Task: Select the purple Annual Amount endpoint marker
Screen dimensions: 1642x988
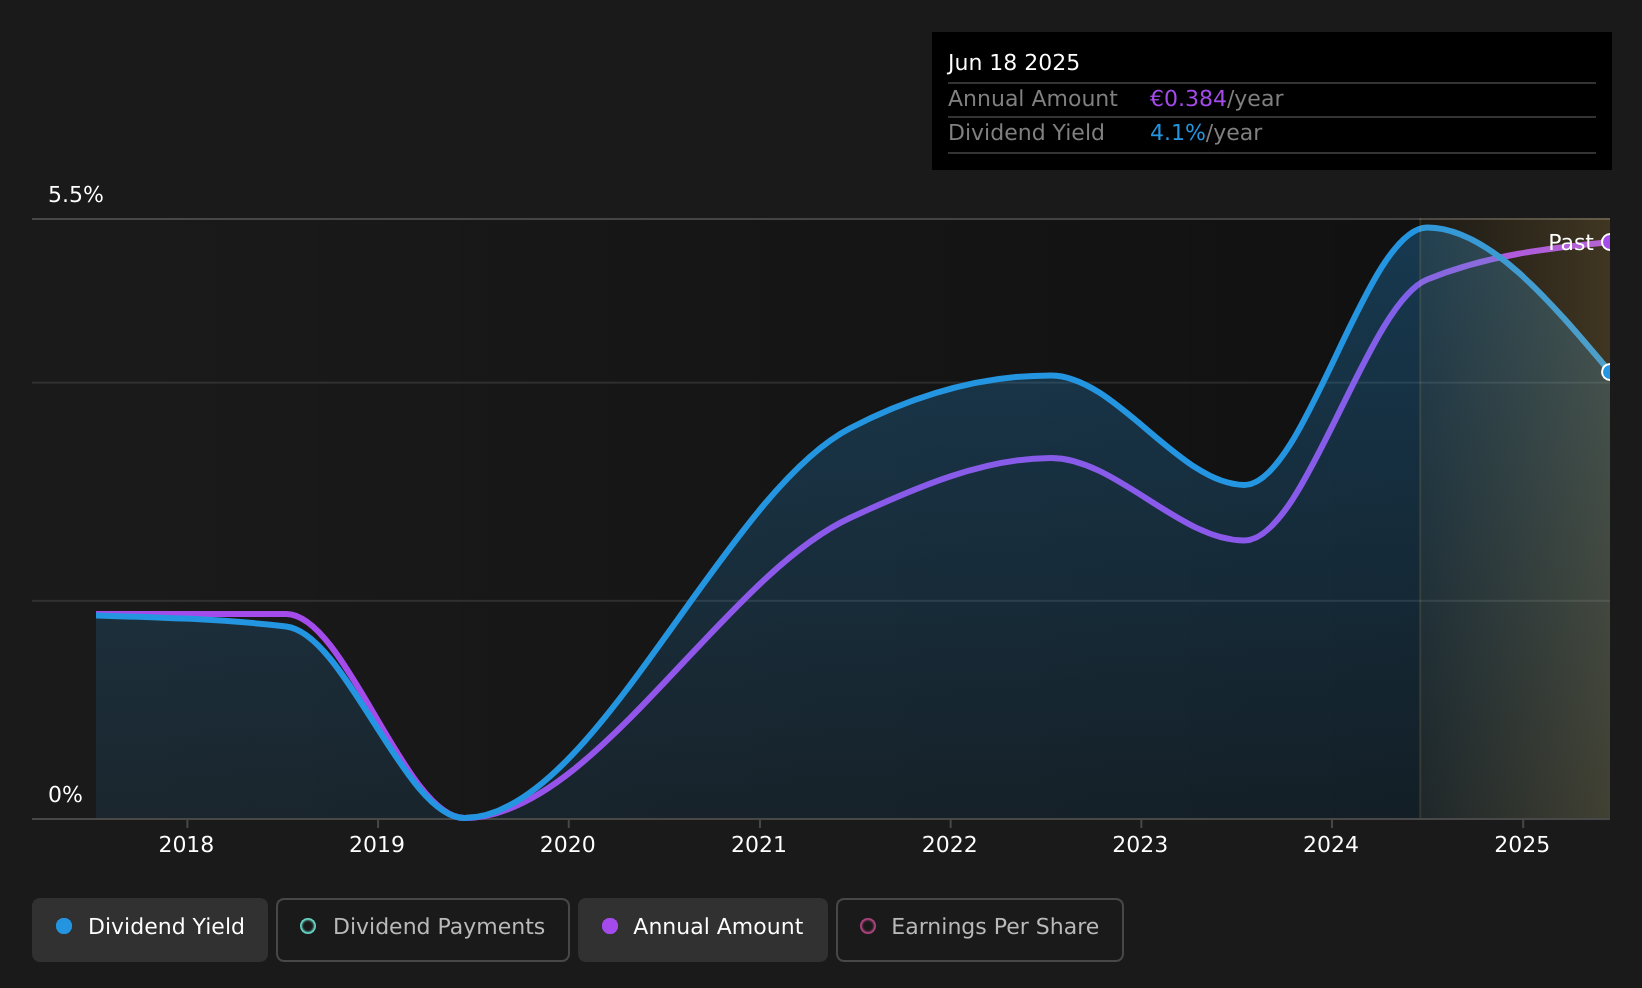Action: [x=1608, y=242]
